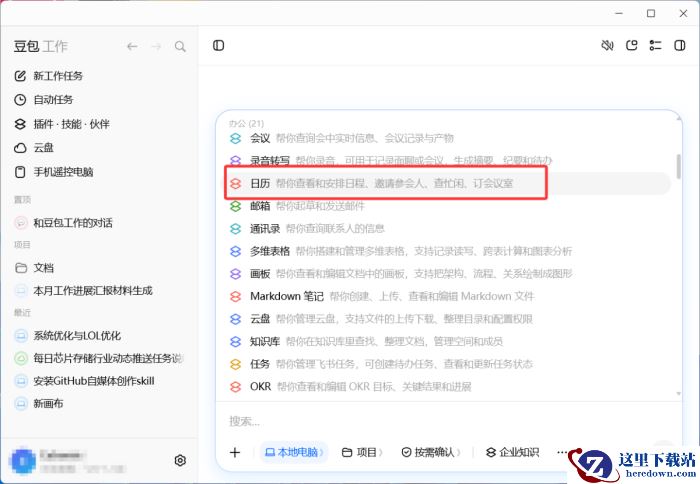Open settings with the gear icon
The width and height of the screenshot is (700, 484).
click(180, 460)
